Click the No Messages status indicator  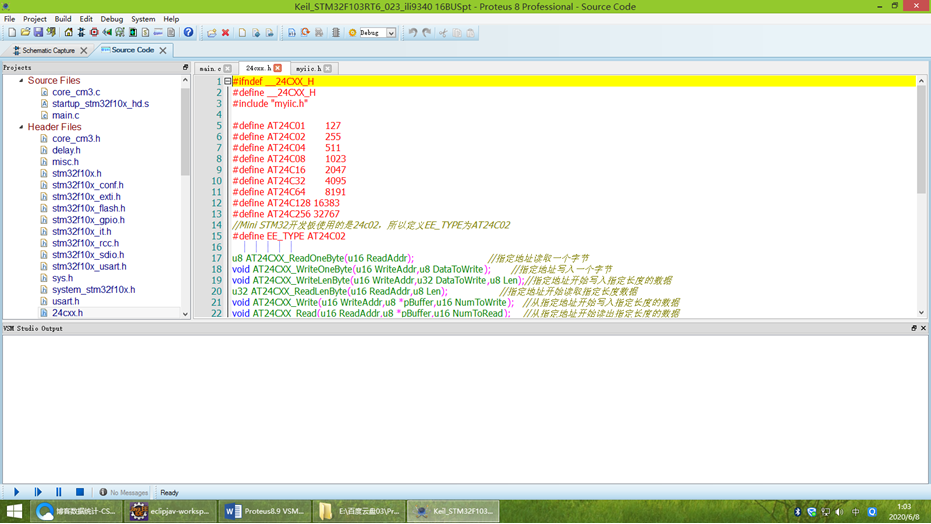click(124, 493)
